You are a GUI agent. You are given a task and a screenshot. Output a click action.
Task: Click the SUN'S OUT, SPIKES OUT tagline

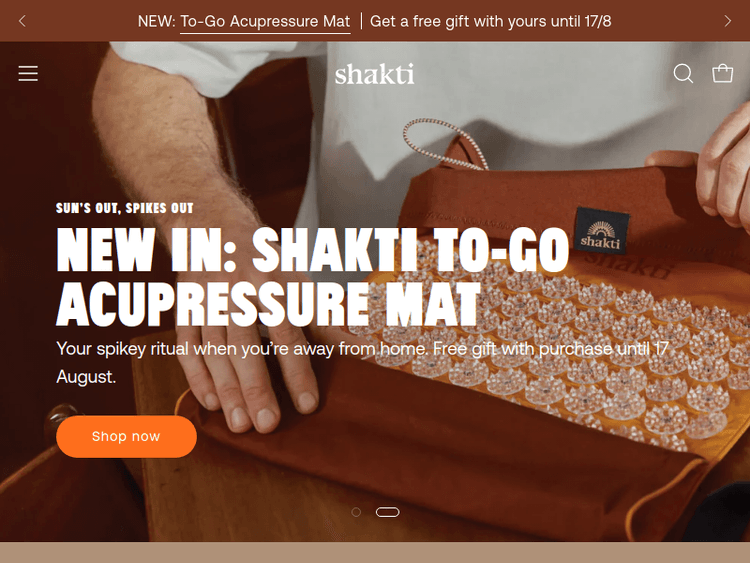tap(125, 208)
